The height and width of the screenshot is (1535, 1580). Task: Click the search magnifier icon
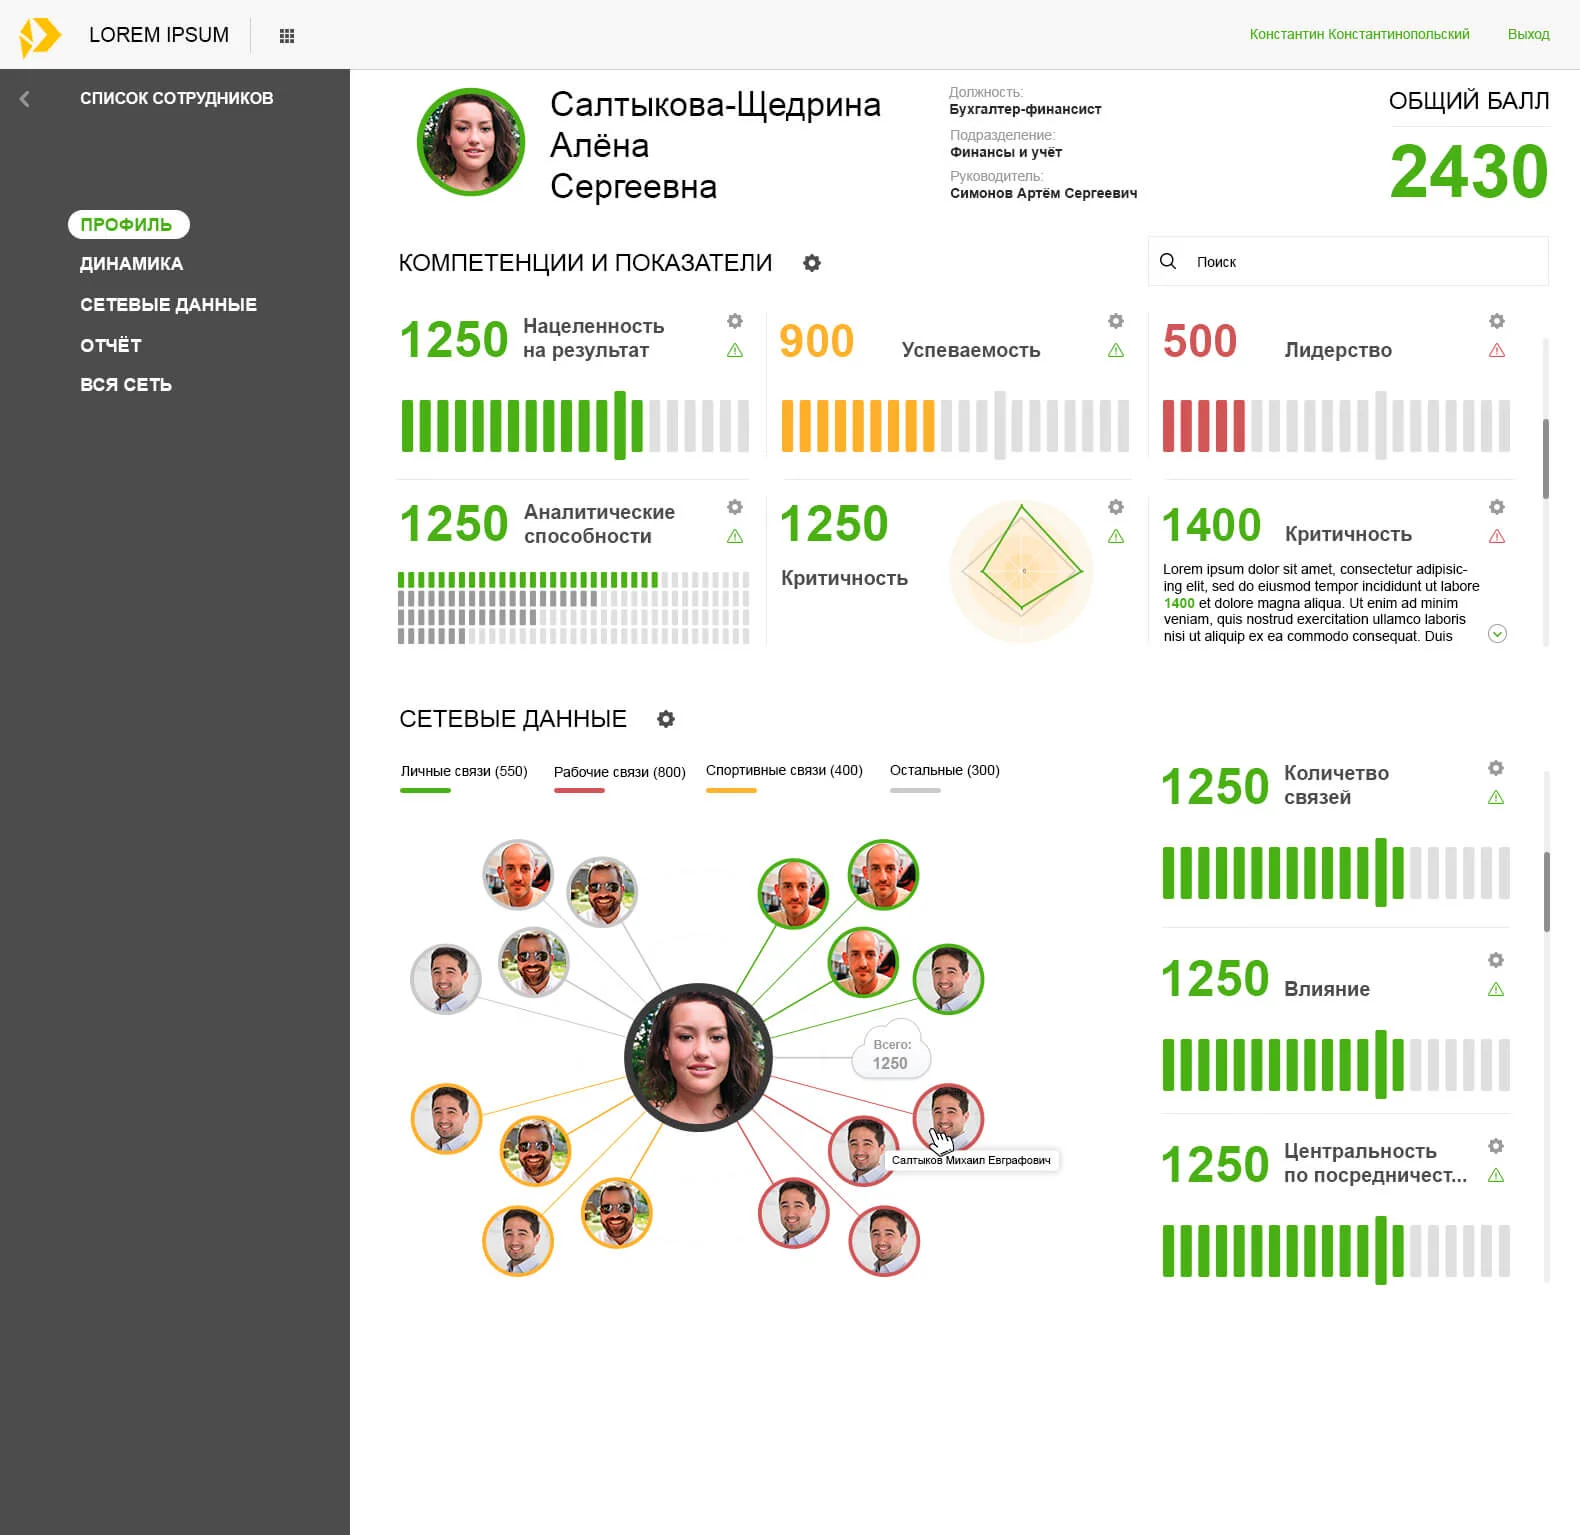pos(1168,261)
